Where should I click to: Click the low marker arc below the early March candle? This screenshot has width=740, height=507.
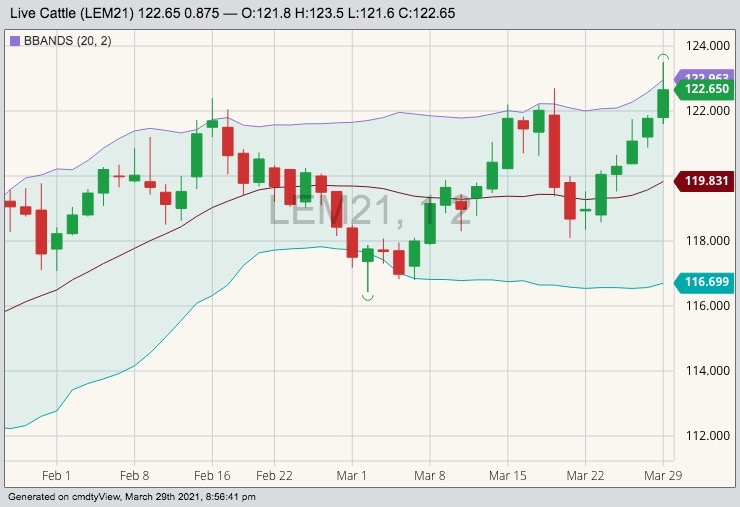368,297
